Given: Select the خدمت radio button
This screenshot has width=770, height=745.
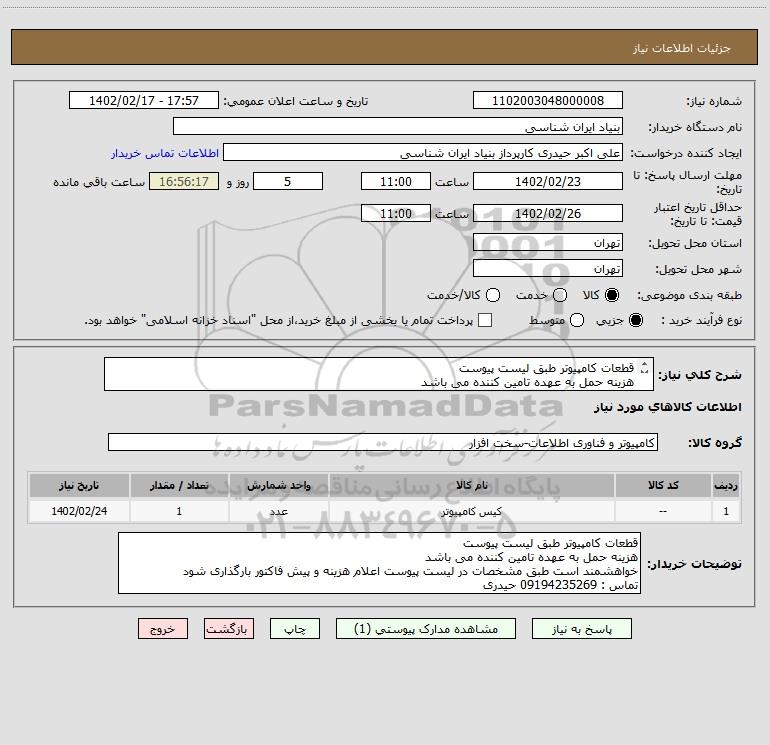Looking at the screenshot, I should coord(560,295).
